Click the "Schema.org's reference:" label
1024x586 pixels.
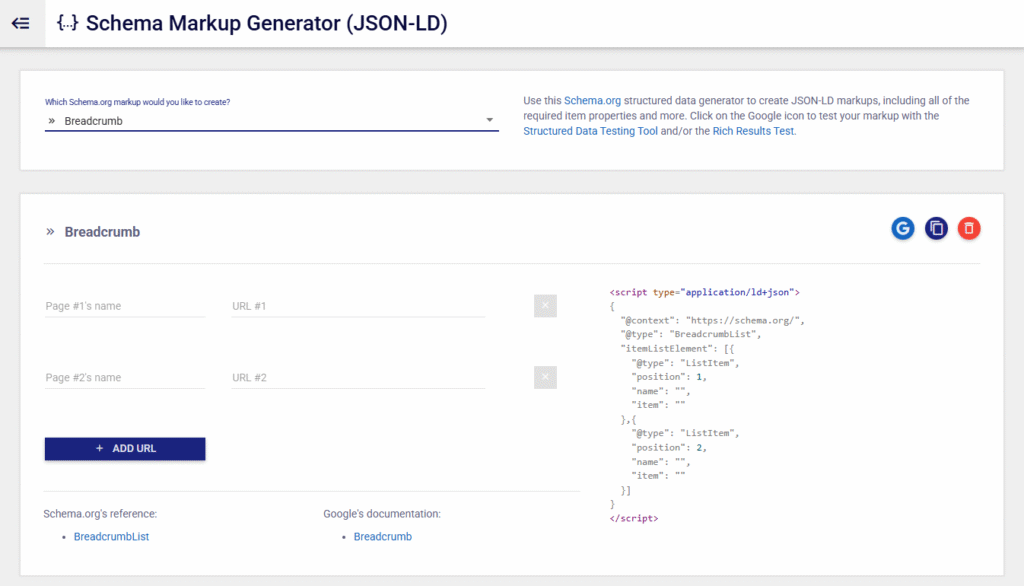tap(100, 513)
